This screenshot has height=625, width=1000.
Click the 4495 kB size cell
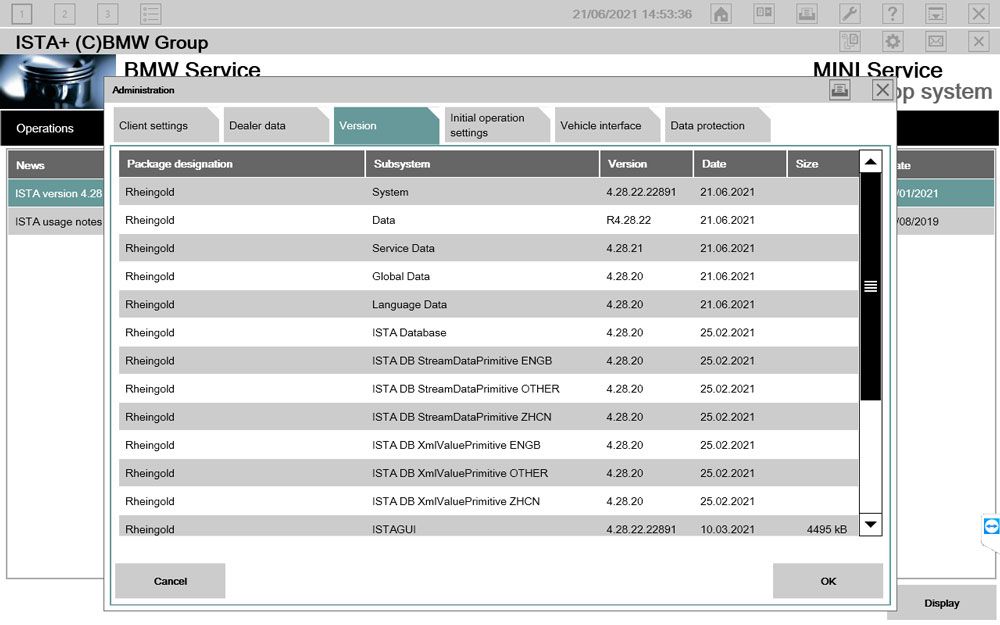click(x=827, y=529)
